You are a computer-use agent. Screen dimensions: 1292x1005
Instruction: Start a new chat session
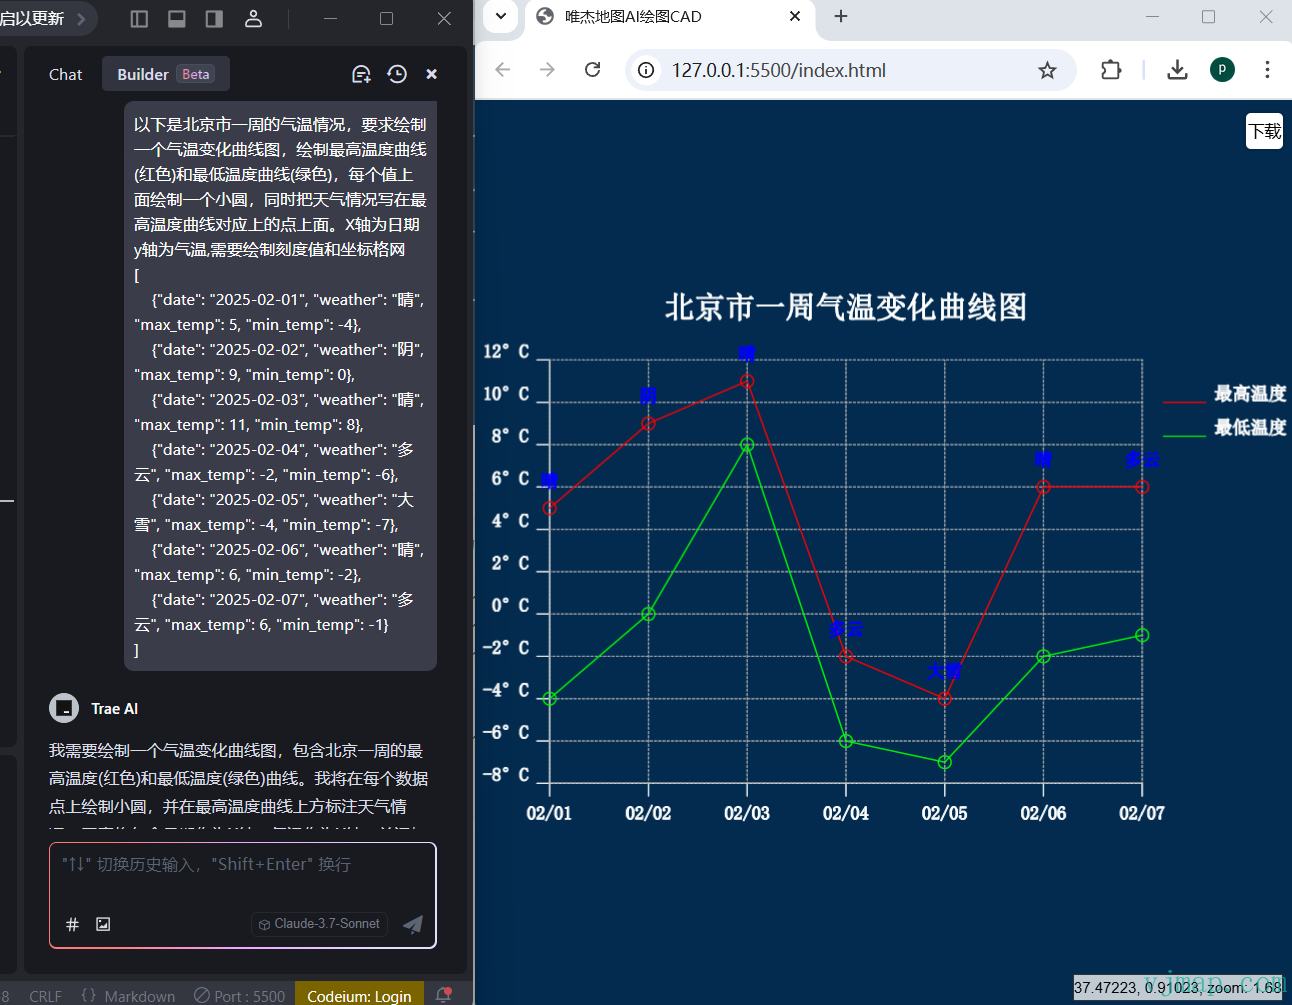361,74
